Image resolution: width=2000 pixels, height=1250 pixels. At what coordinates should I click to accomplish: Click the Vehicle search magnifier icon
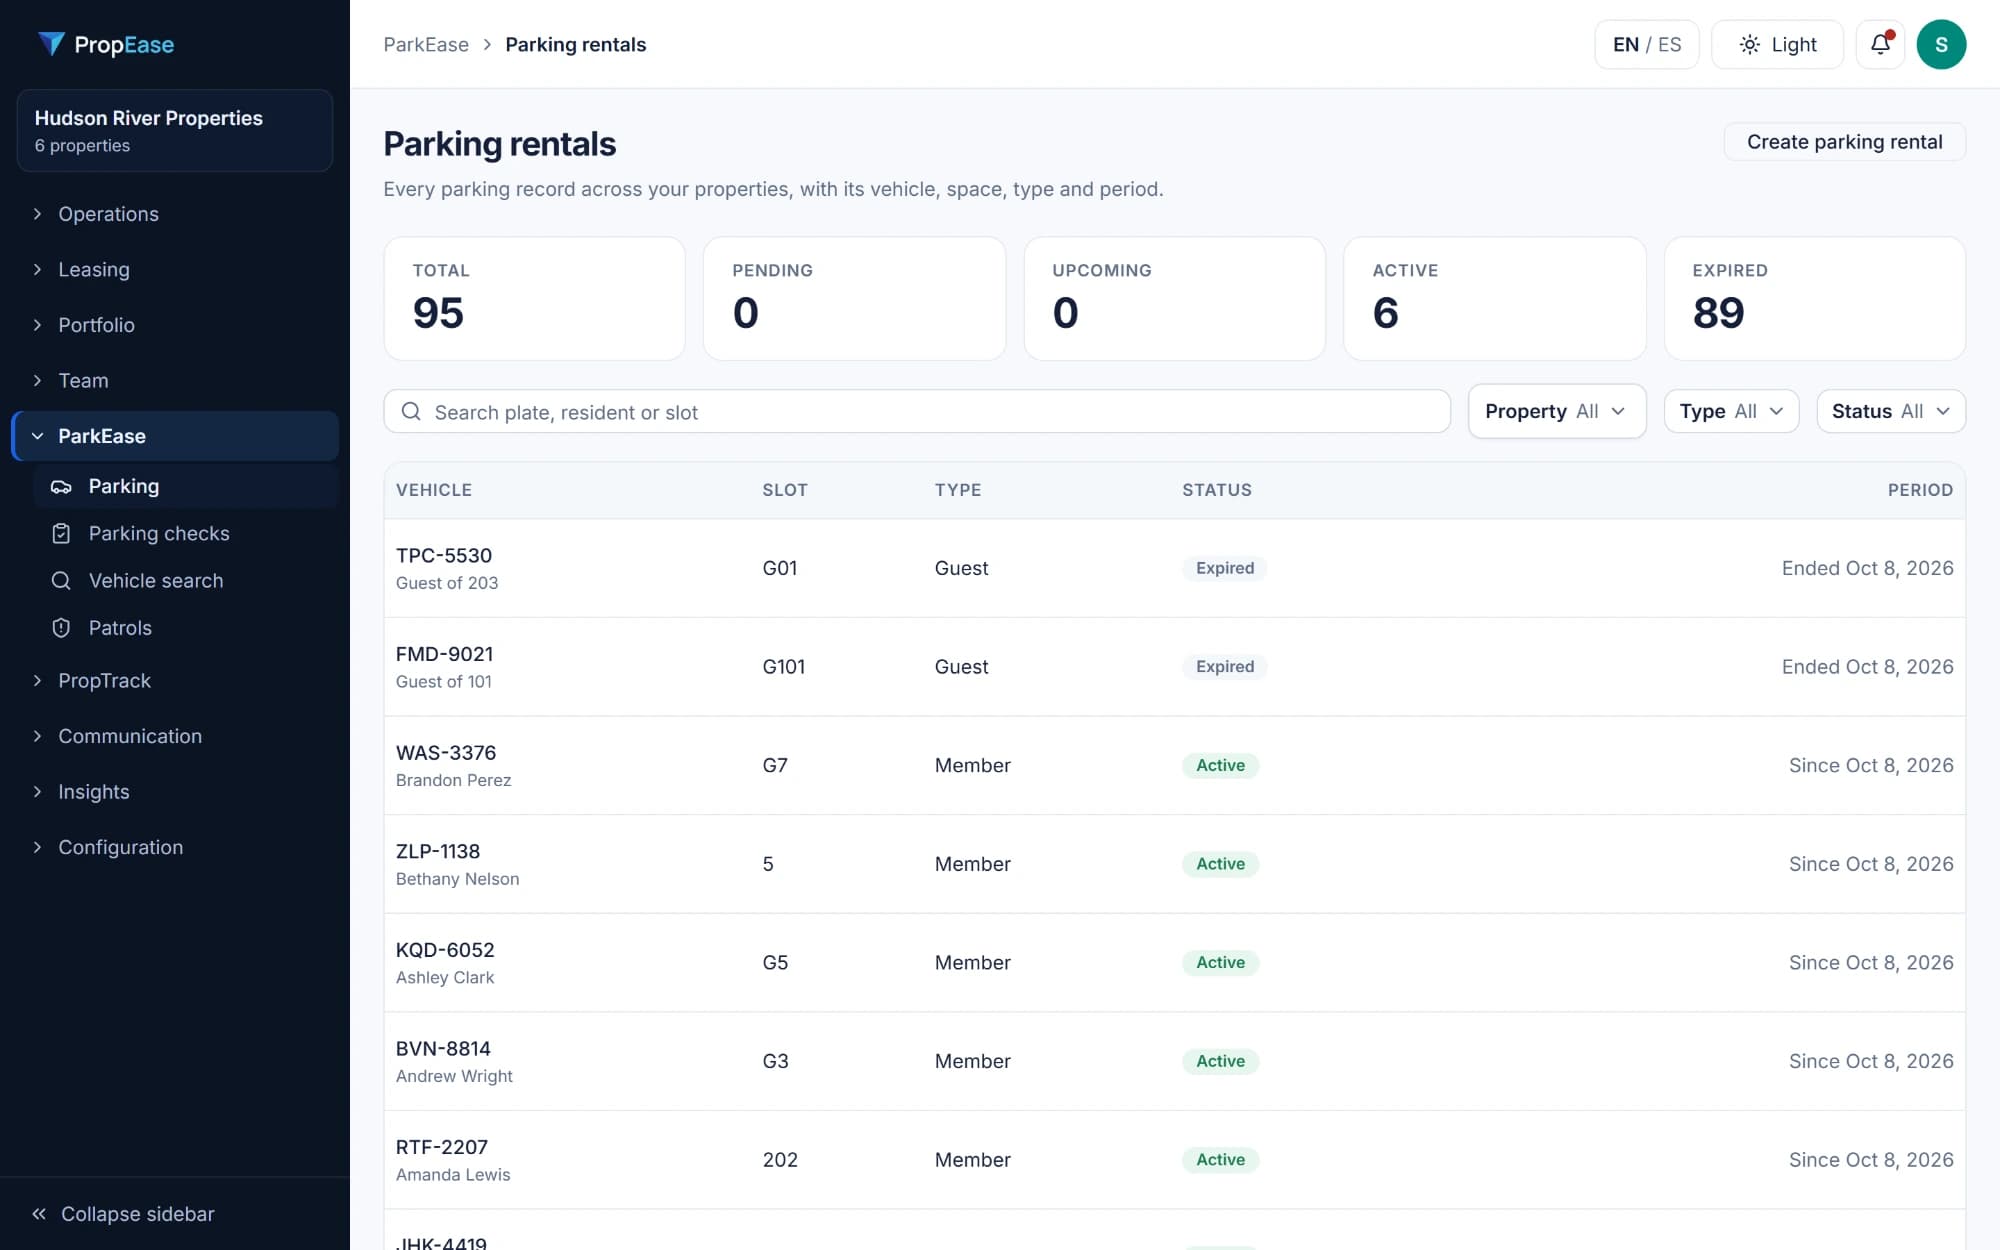click(x=61, y=581)
